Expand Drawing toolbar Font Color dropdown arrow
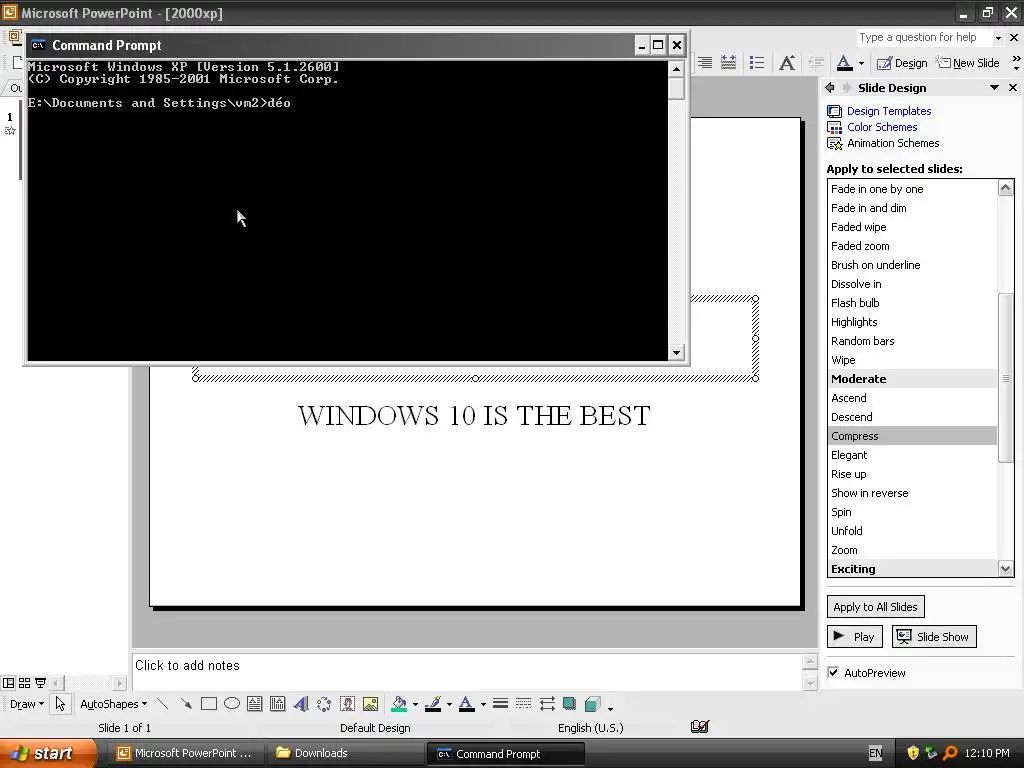The image size is (1024, 768). tap(483, 704)
